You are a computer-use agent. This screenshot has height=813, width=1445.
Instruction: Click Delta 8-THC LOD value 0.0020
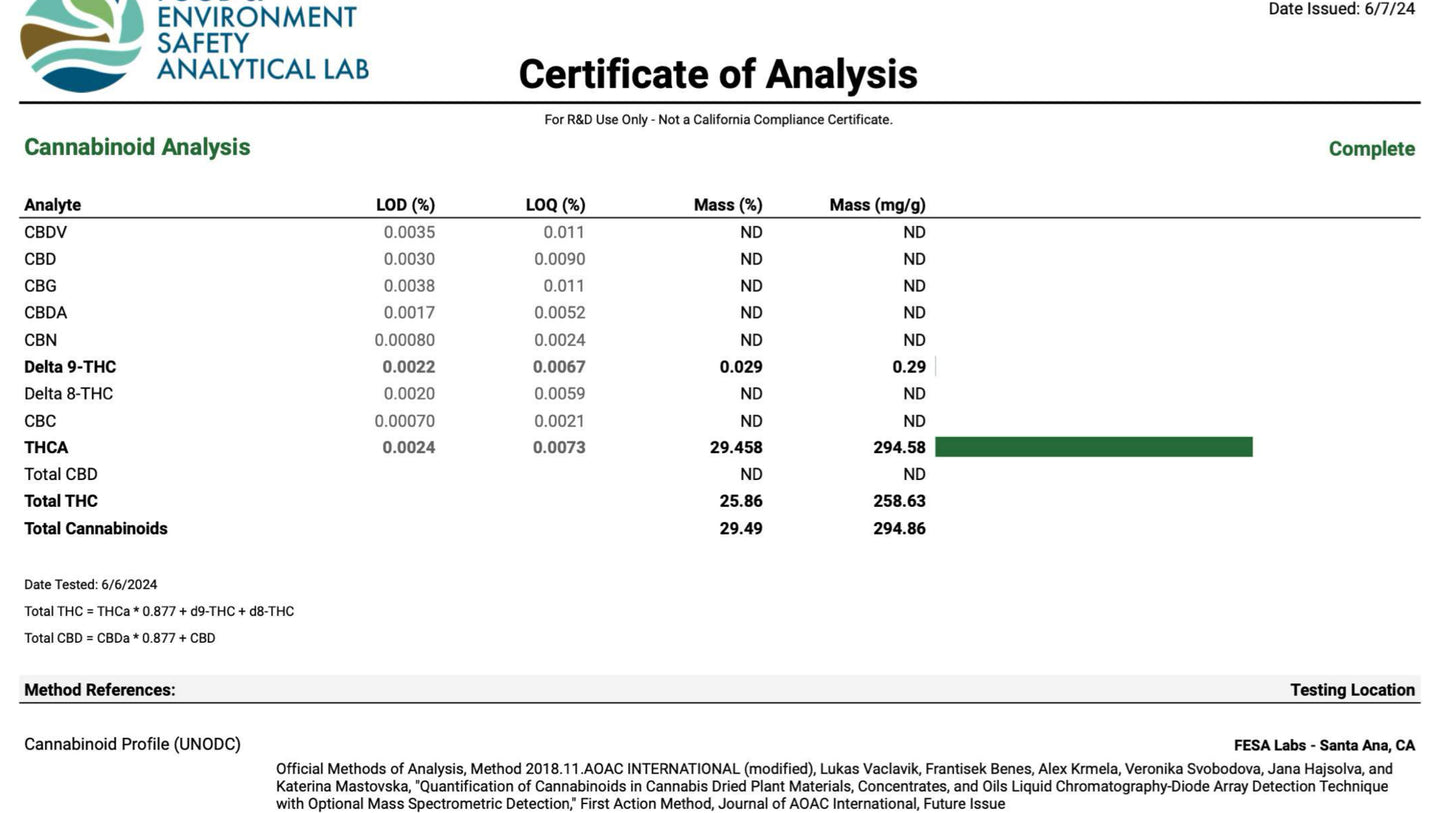[409, 394]
